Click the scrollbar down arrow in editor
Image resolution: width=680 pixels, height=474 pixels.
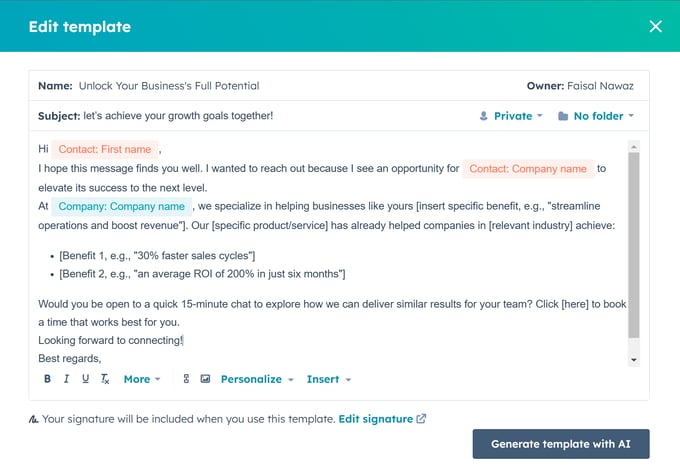(634, 360)
